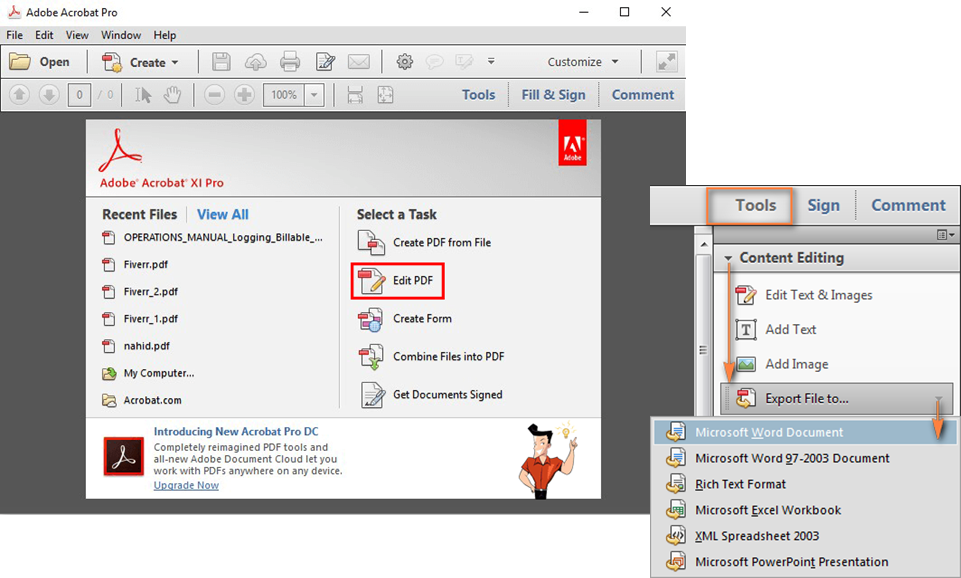
Task: Select the Add Text tool
Action: click(775, 330)
